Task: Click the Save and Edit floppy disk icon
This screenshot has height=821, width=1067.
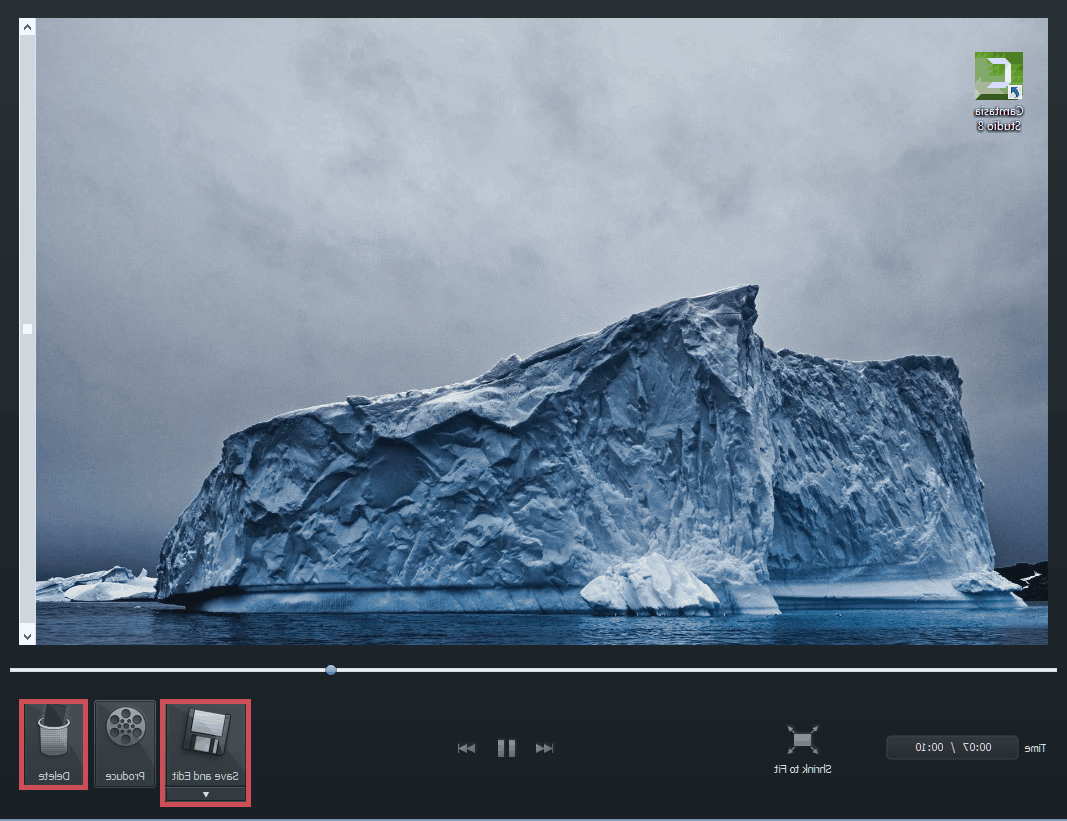Action: [x=206, y=732]
